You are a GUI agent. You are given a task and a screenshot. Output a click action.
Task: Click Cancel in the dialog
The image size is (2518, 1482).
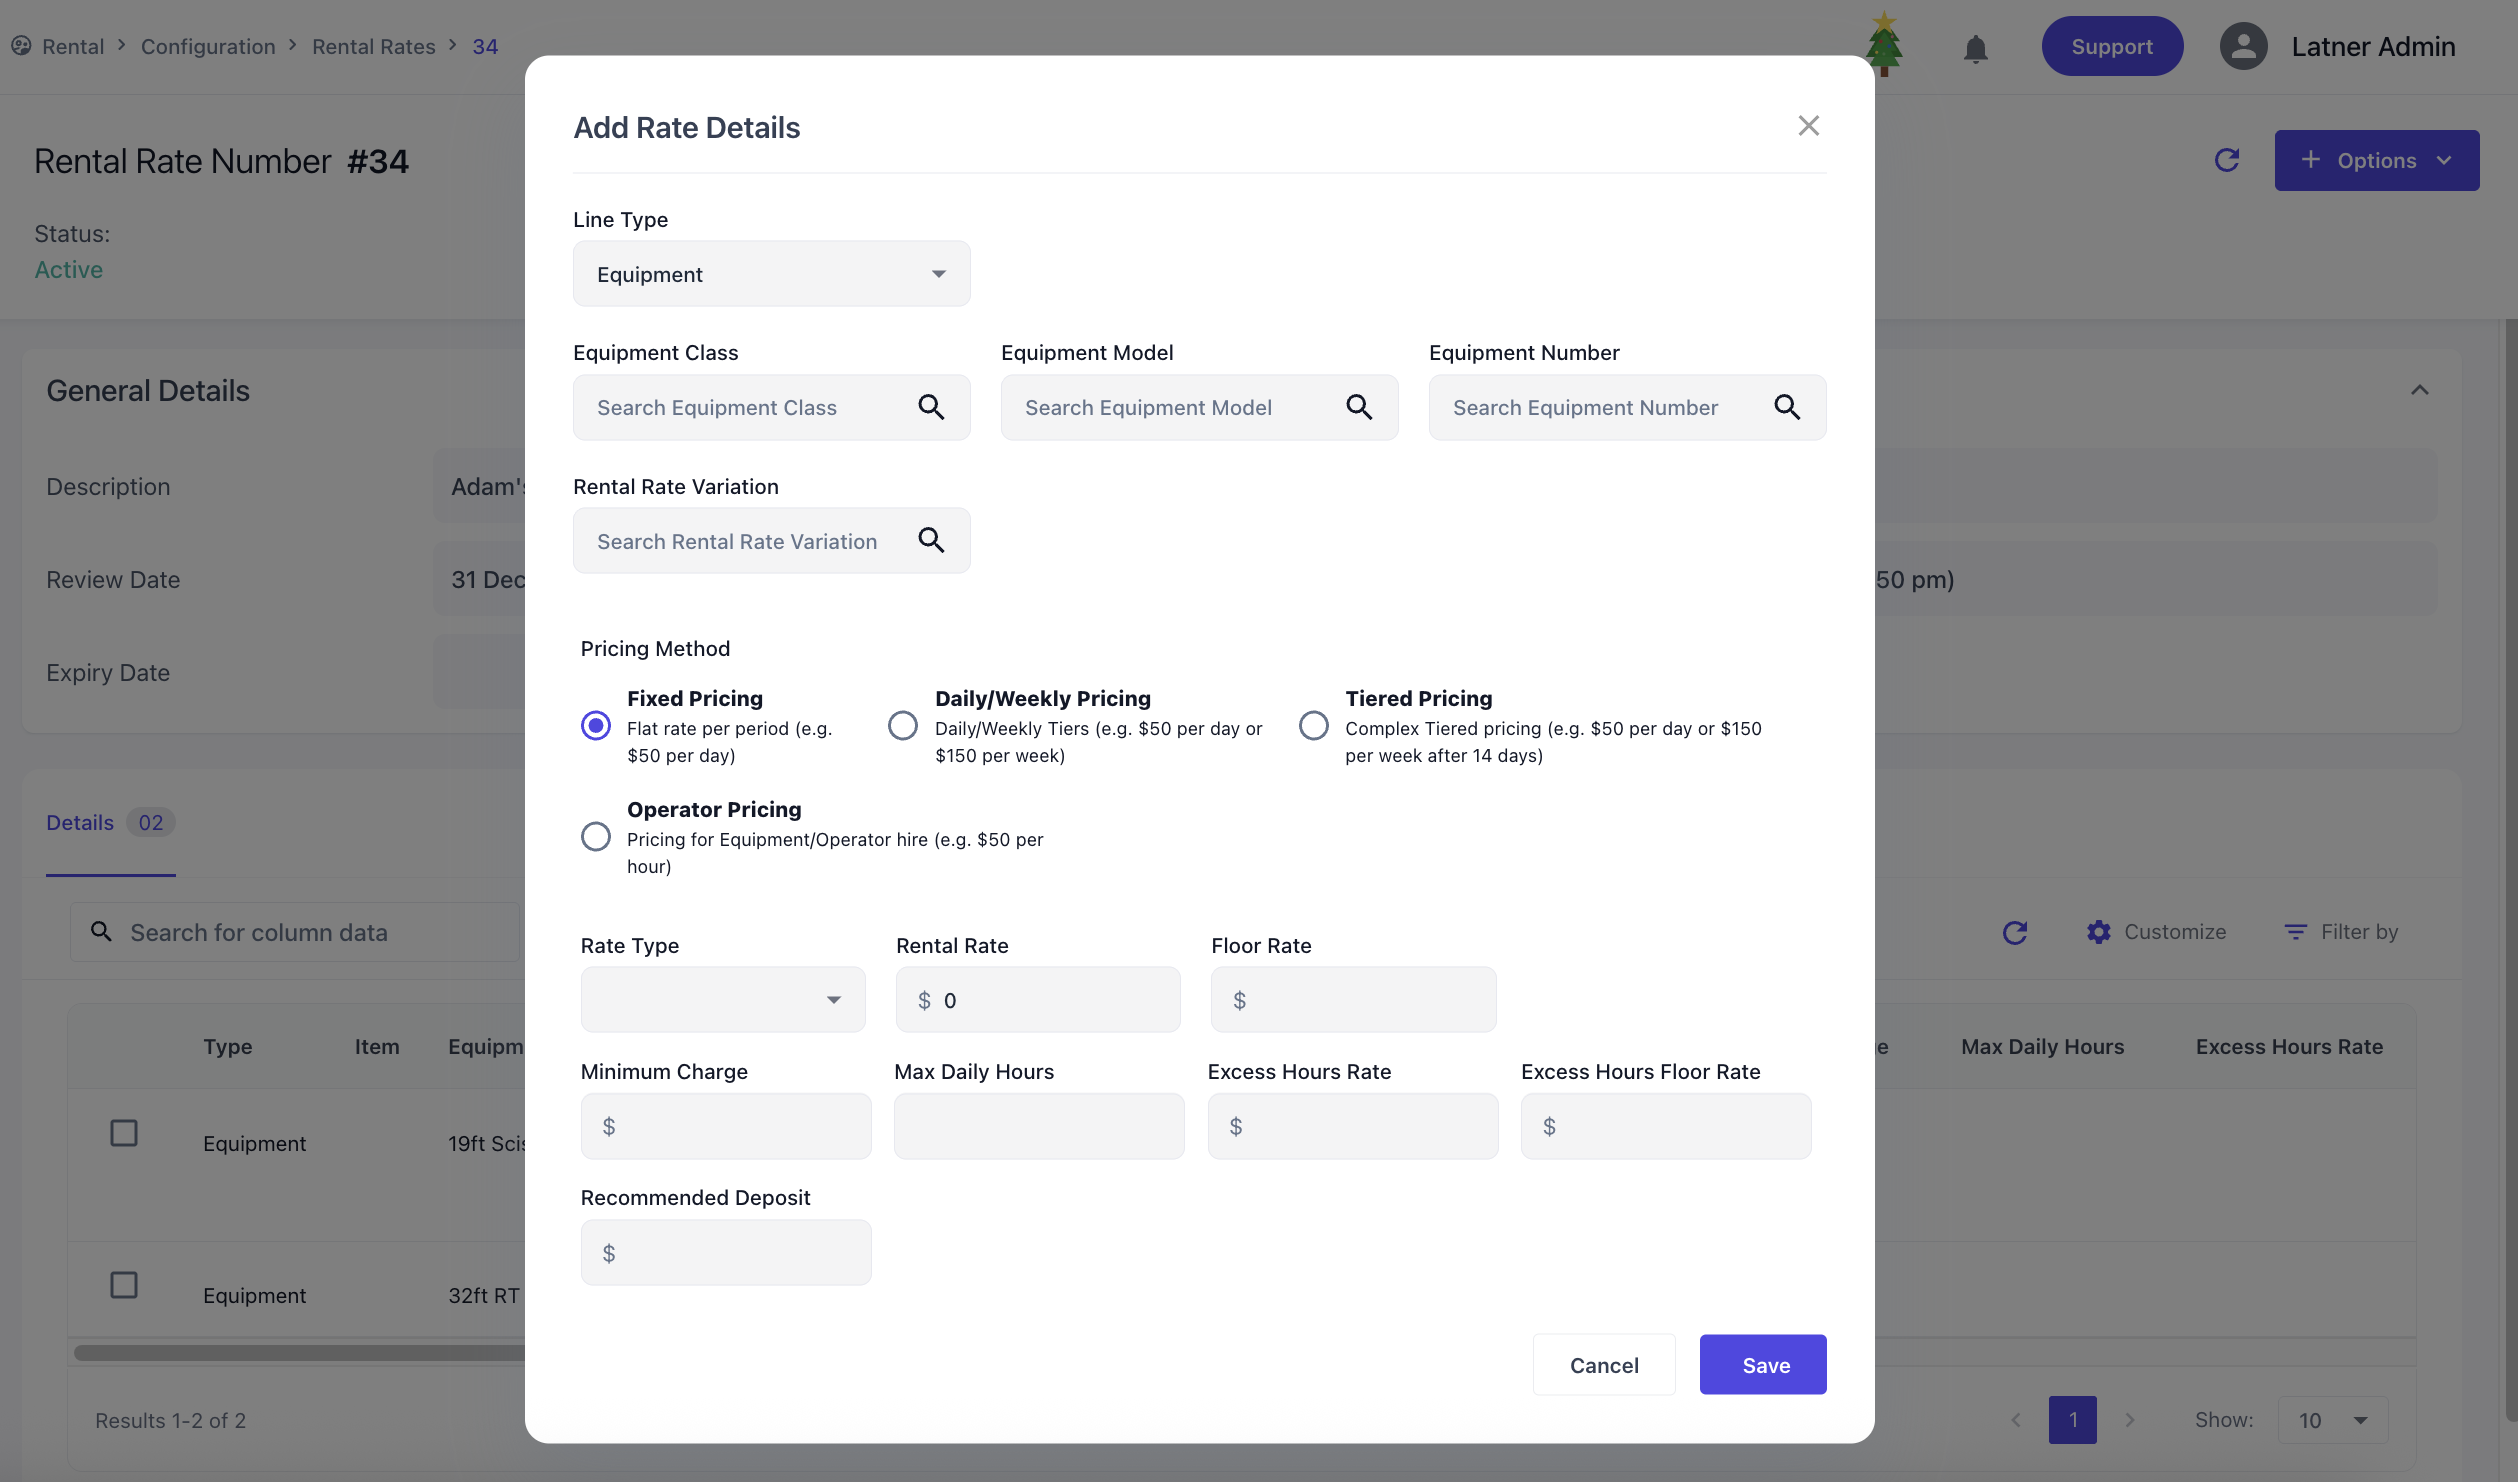[x=1603, y=1365]
